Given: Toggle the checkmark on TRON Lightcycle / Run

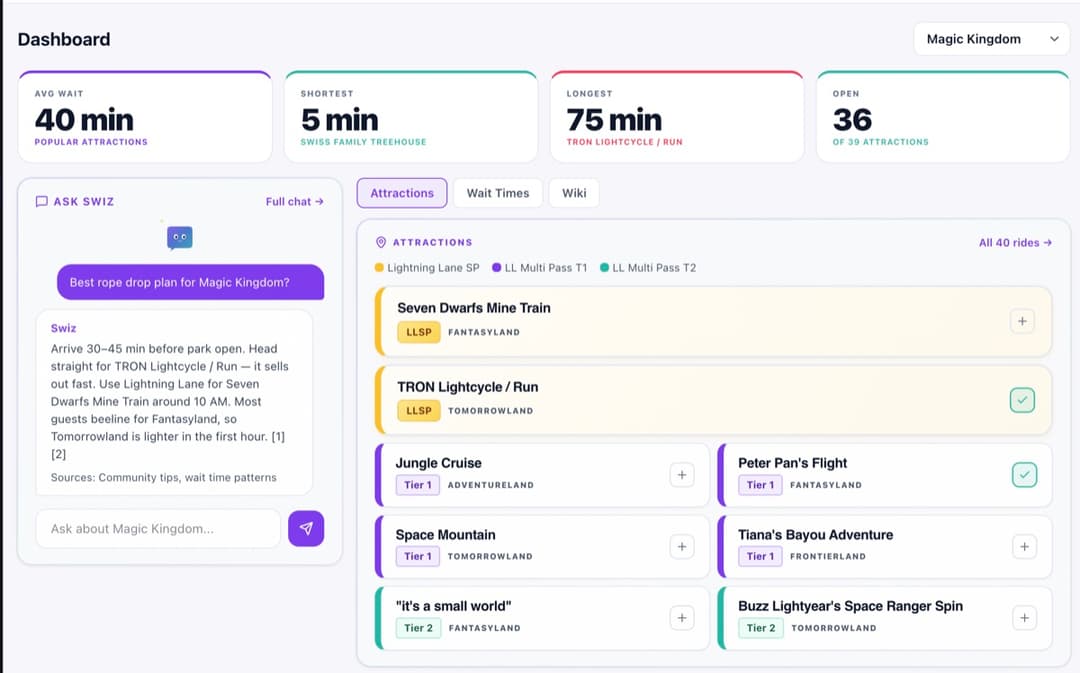Looking at the screenshot, I should [x=1022, y=399].
